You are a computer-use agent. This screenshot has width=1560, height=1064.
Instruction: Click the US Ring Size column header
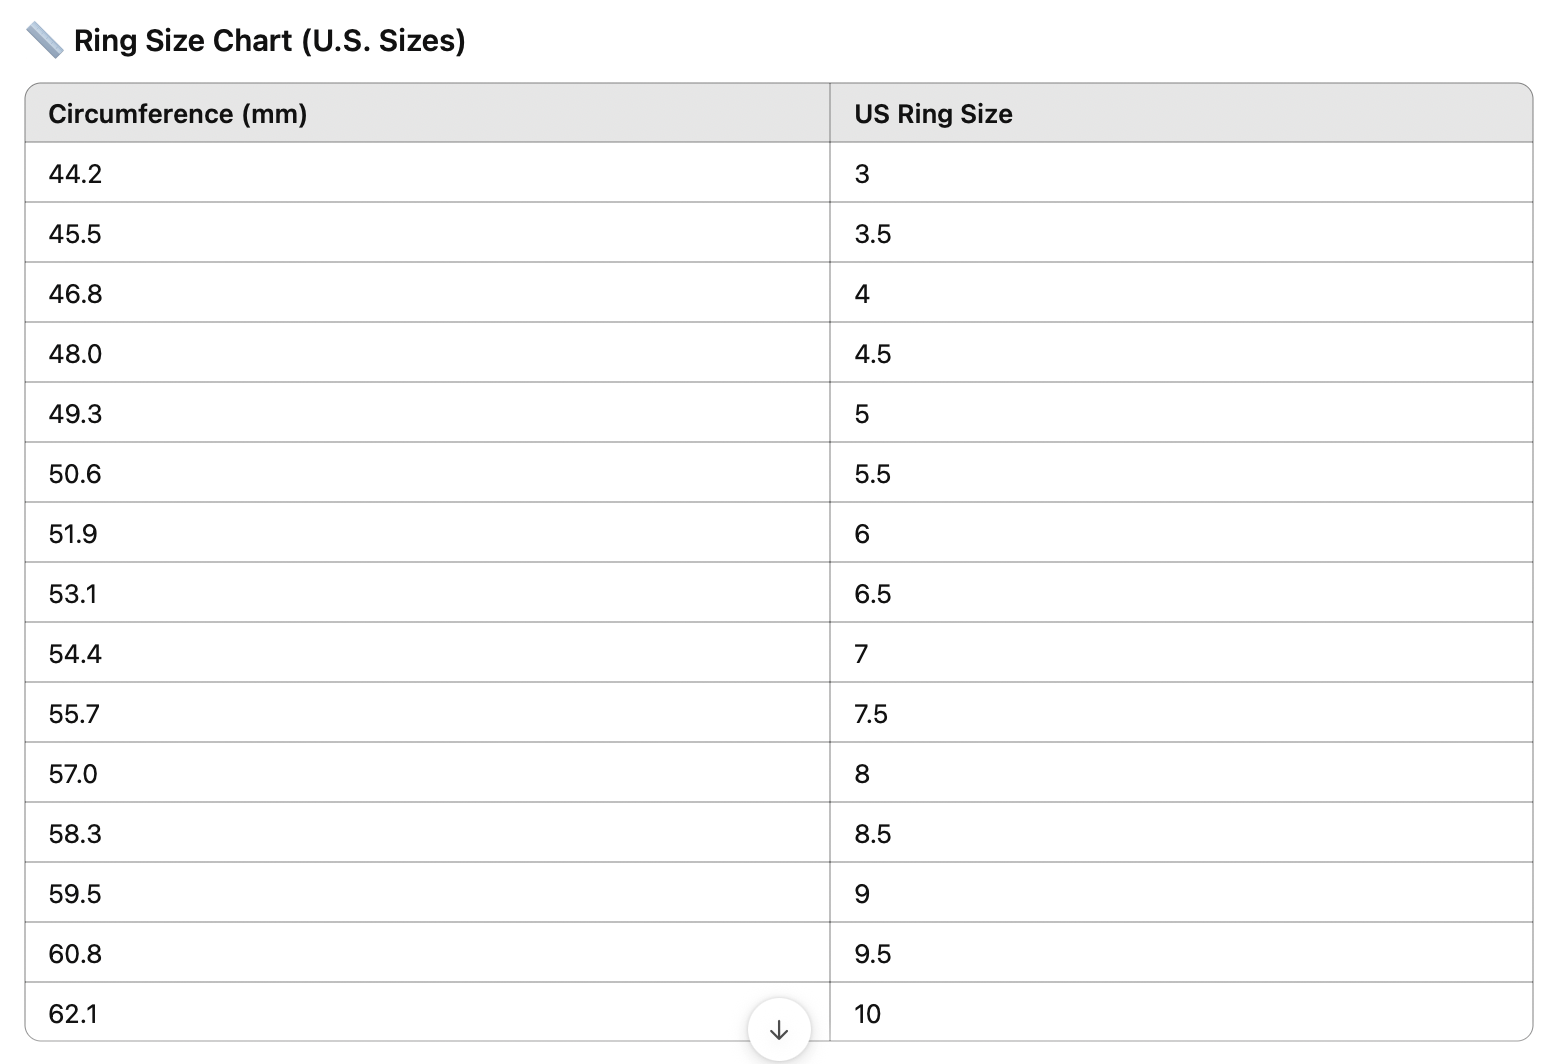(933, 114)
